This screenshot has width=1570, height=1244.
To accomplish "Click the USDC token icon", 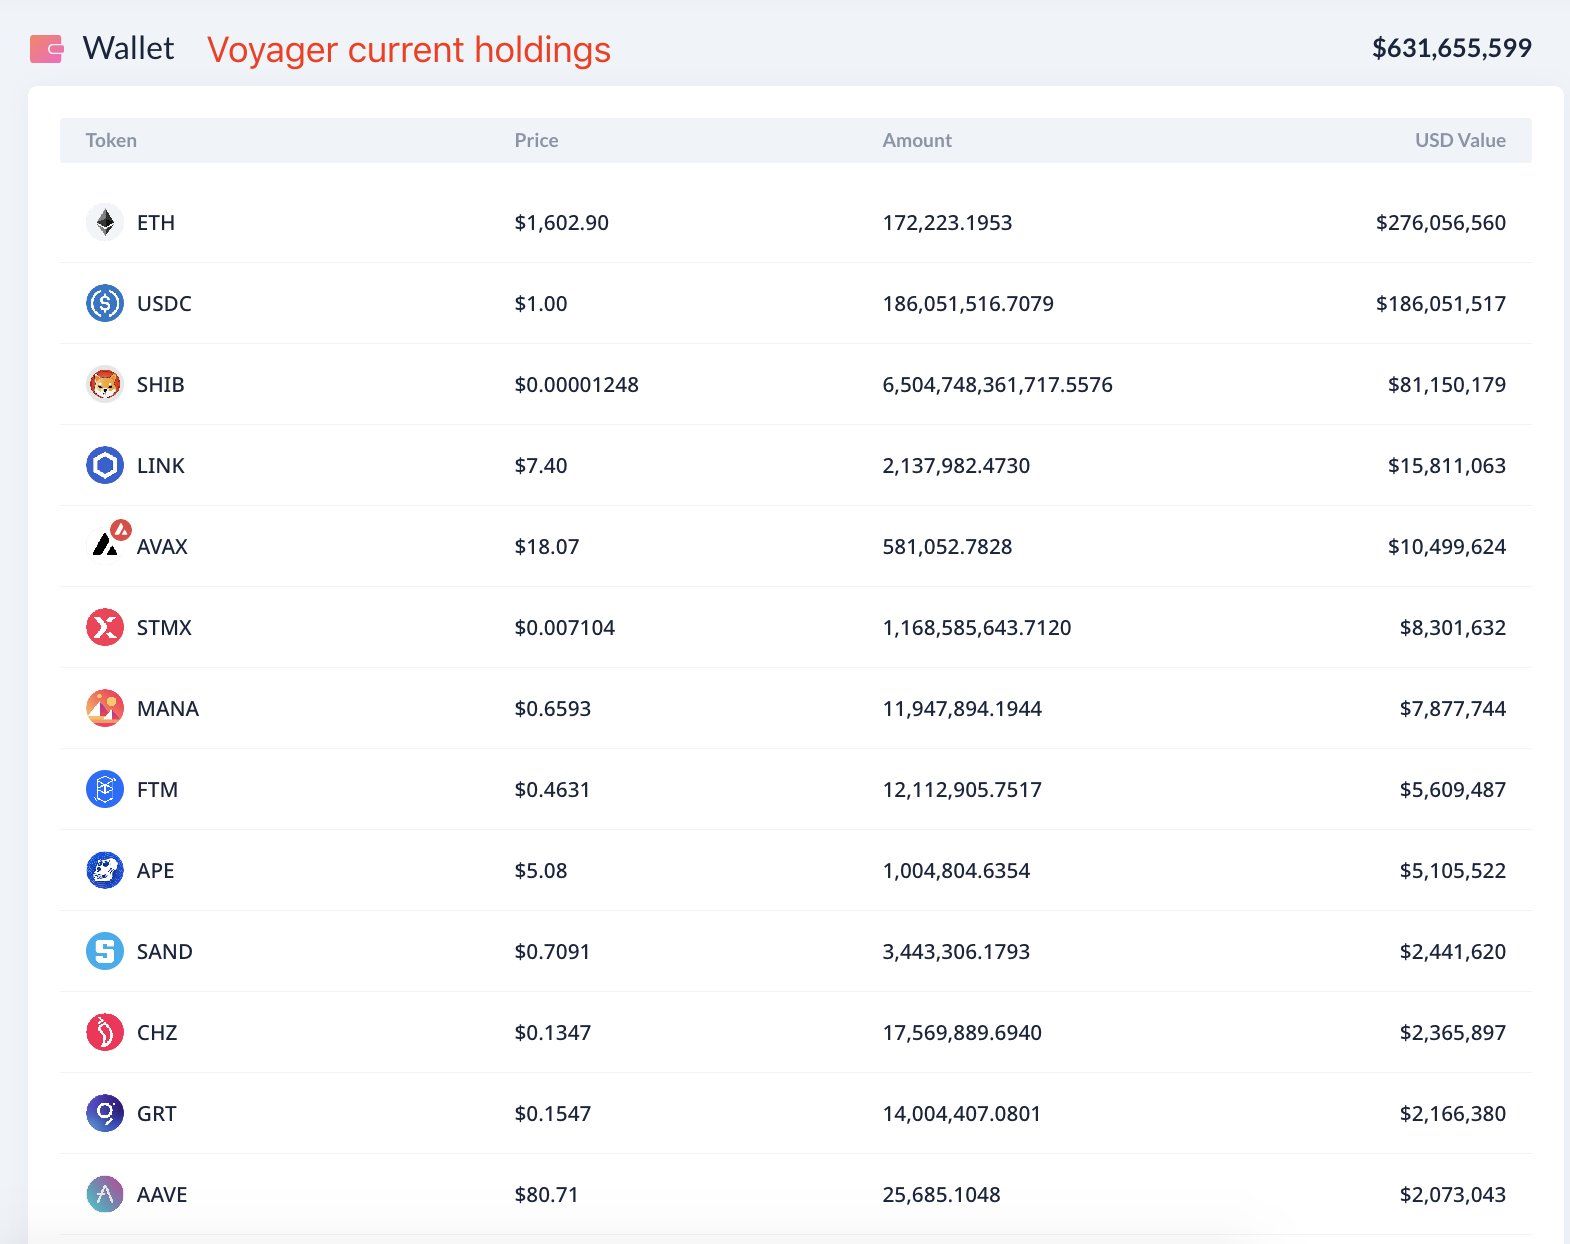I will 105,303.
